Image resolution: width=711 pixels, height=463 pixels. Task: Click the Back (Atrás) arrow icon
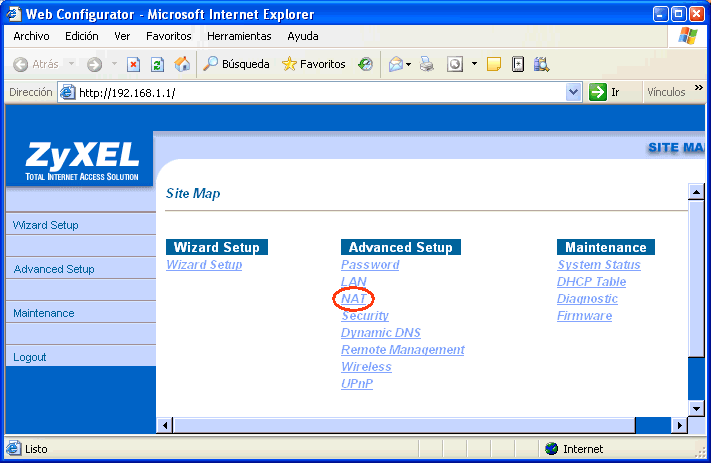[20, 64]
